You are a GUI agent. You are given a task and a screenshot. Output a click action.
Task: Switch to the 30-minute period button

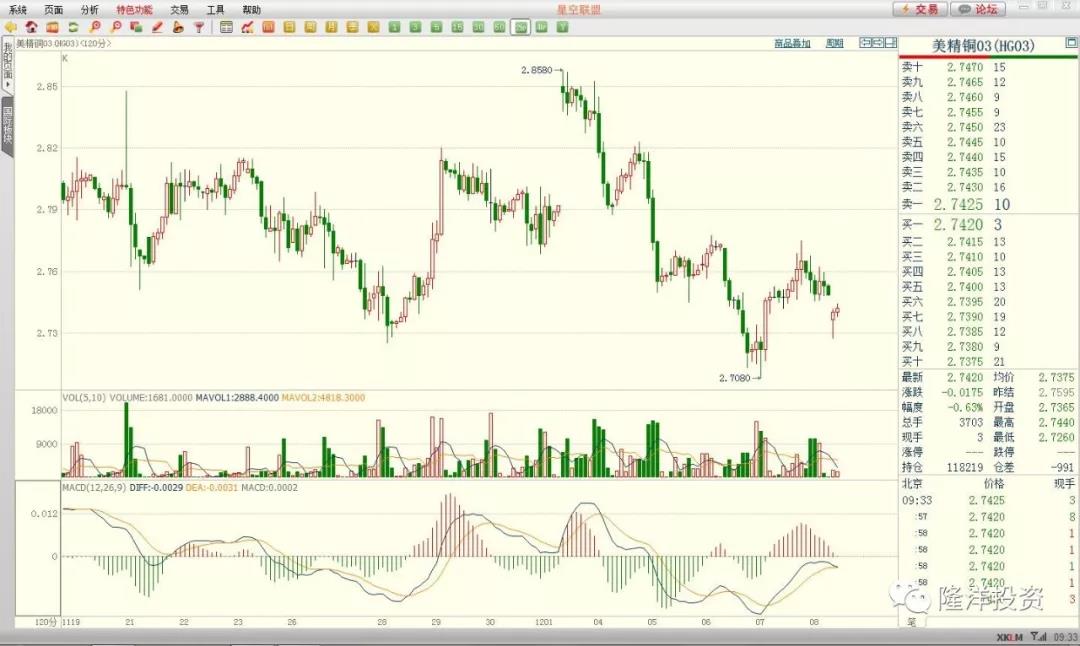[478, 28]
